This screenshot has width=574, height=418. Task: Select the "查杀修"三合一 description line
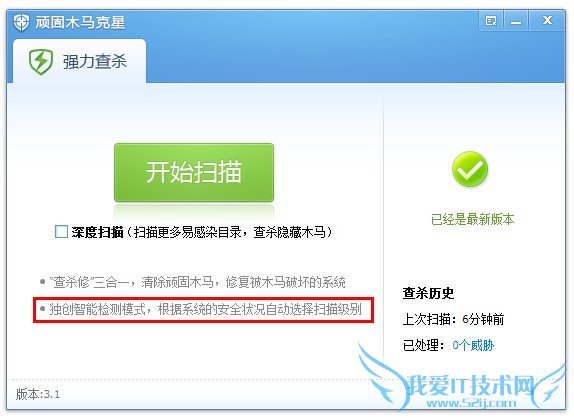coord(193,282)
